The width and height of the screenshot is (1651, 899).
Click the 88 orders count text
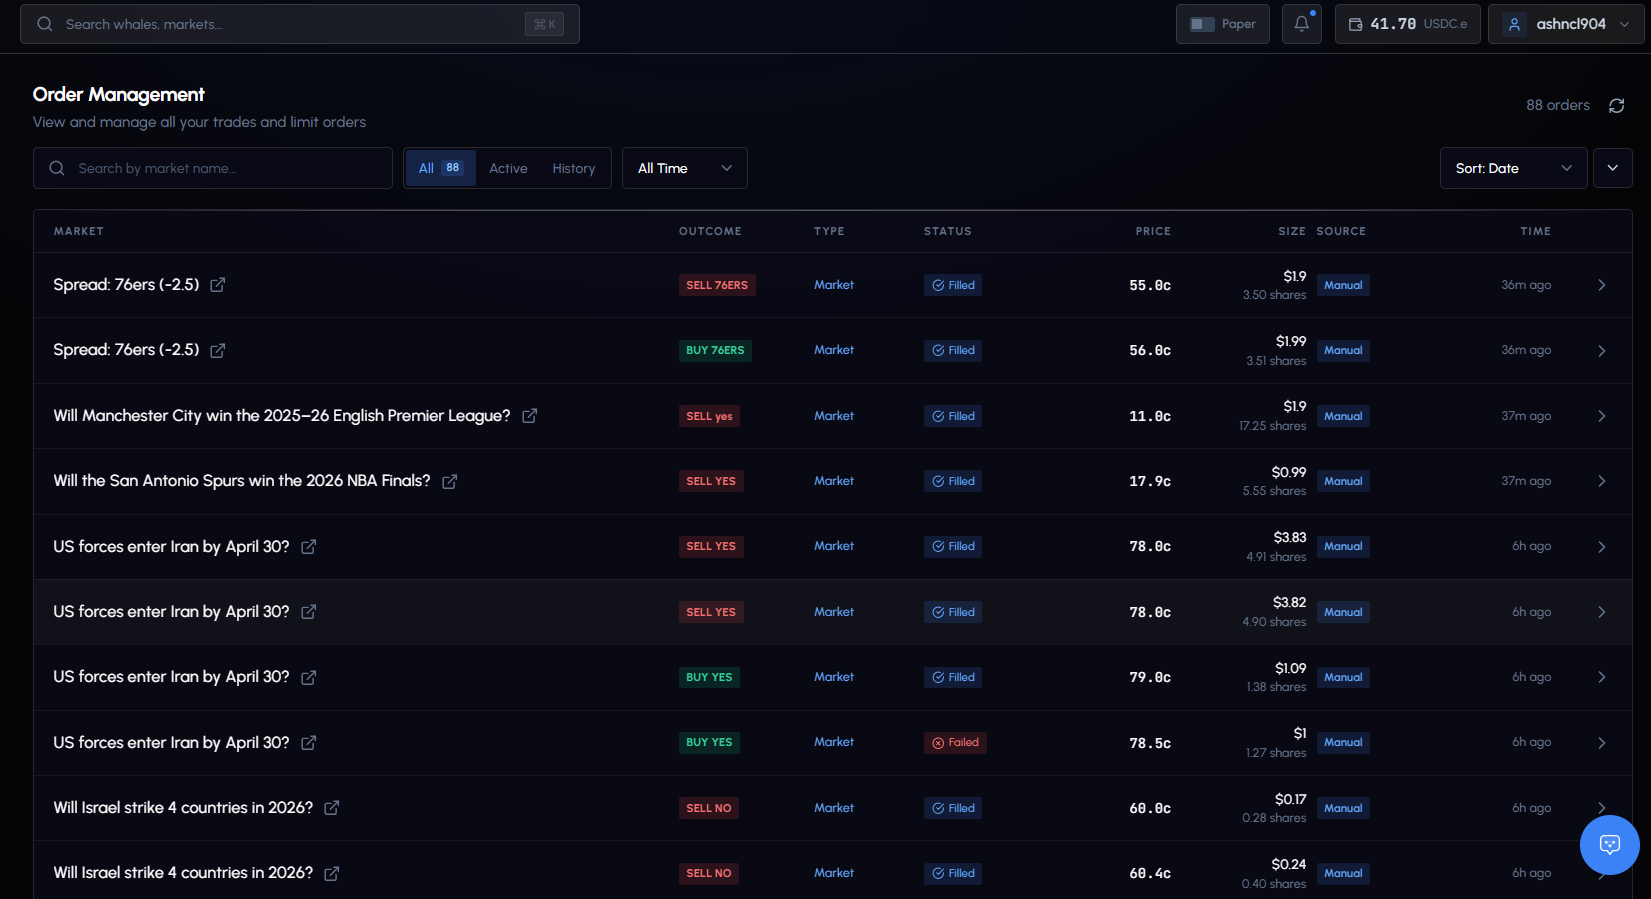(x=1558, y=105)
